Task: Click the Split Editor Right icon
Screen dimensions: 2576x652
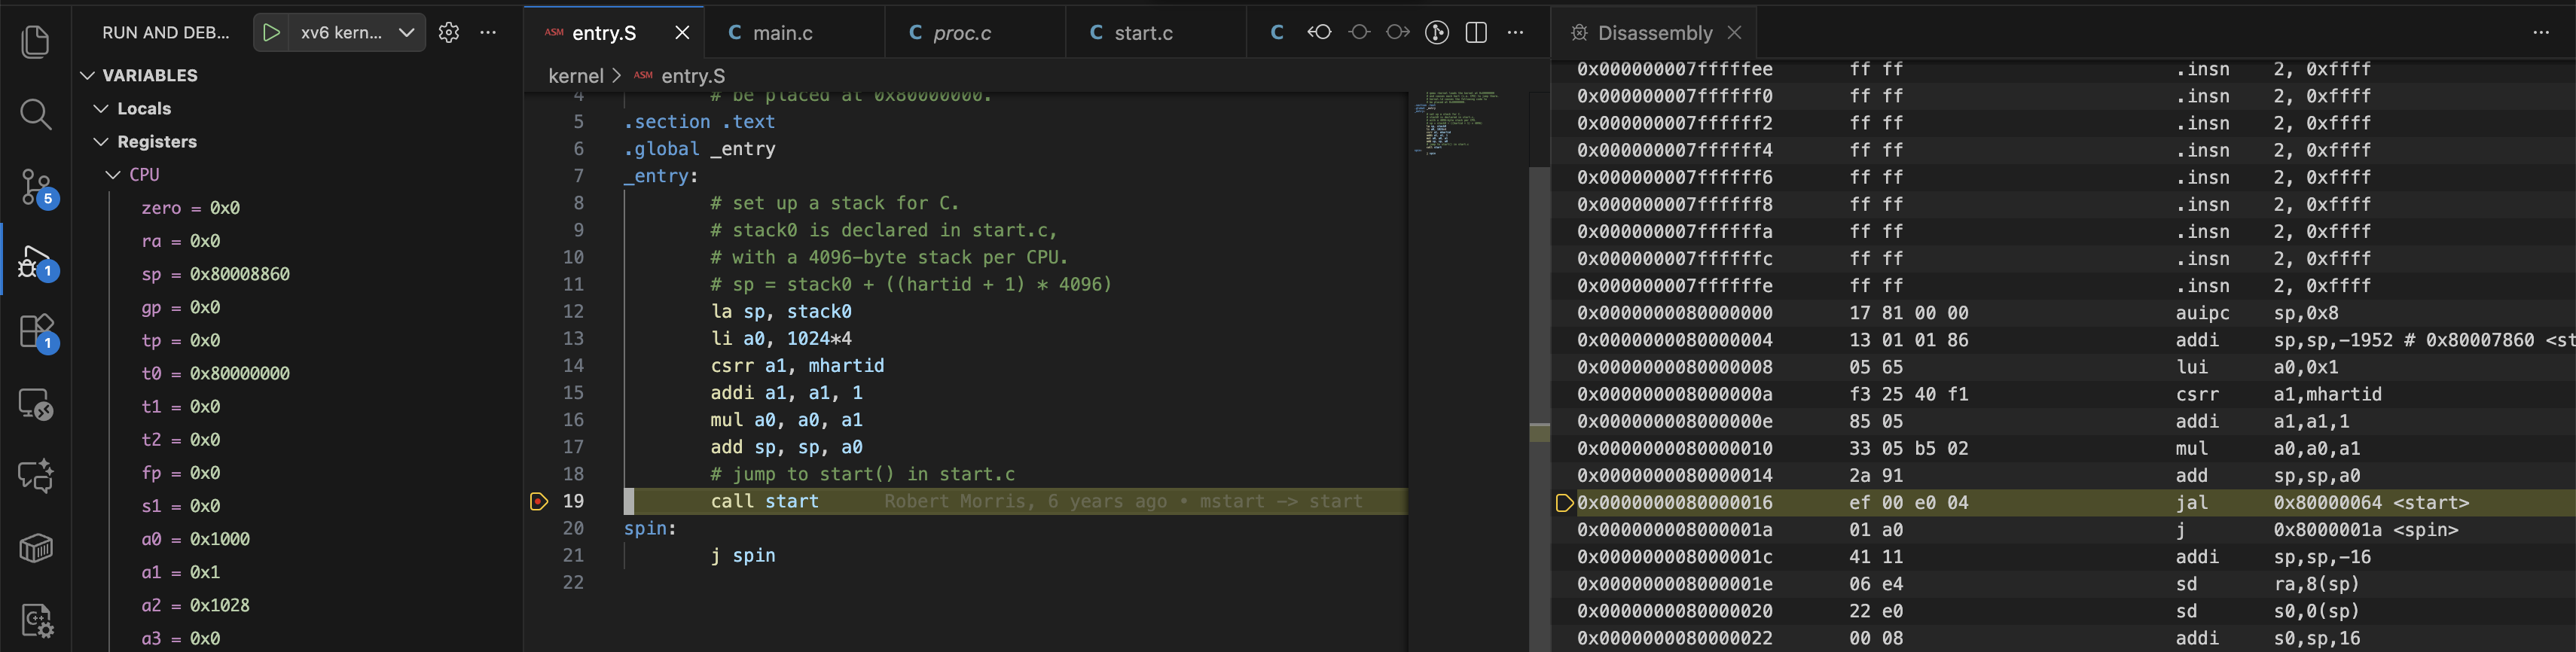Action: pos(1476,33)
